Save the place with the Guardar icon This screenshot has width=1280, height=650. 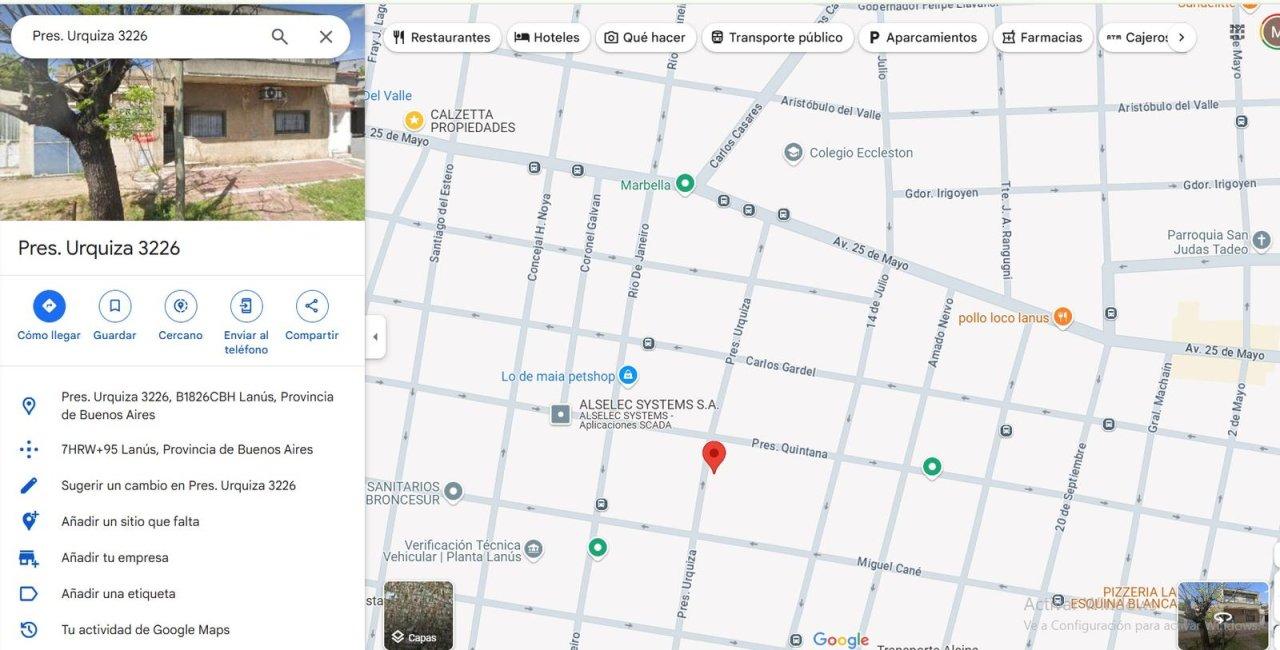[115, 306]
